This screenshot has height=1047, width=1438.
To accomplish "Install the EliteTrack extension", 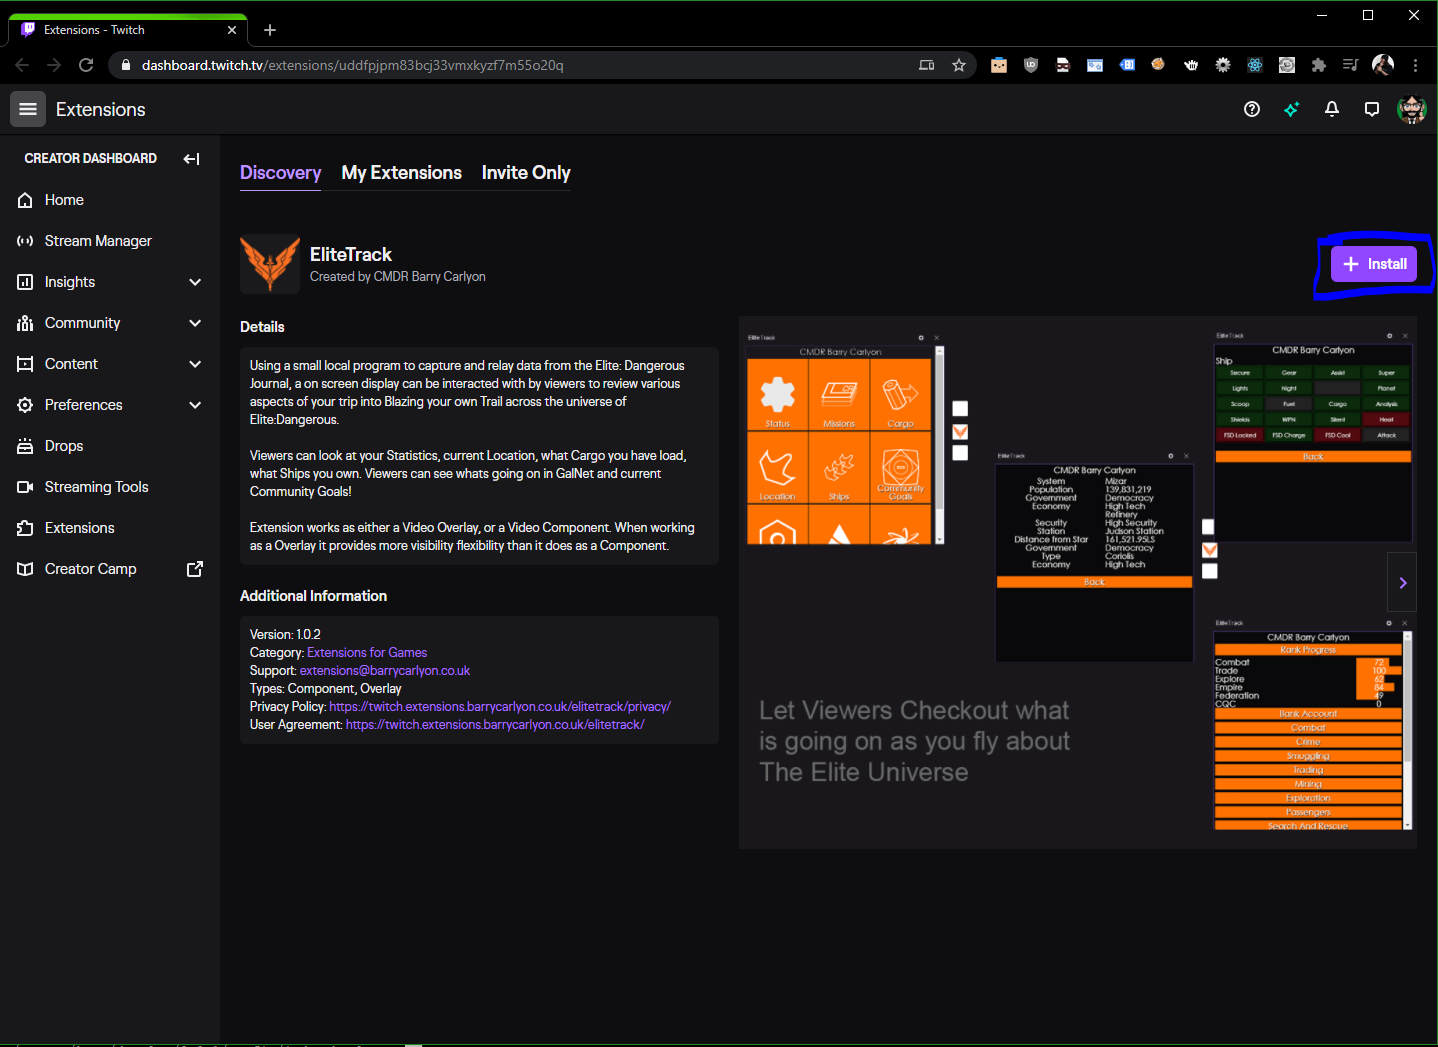I will [x=1374, y=264].
